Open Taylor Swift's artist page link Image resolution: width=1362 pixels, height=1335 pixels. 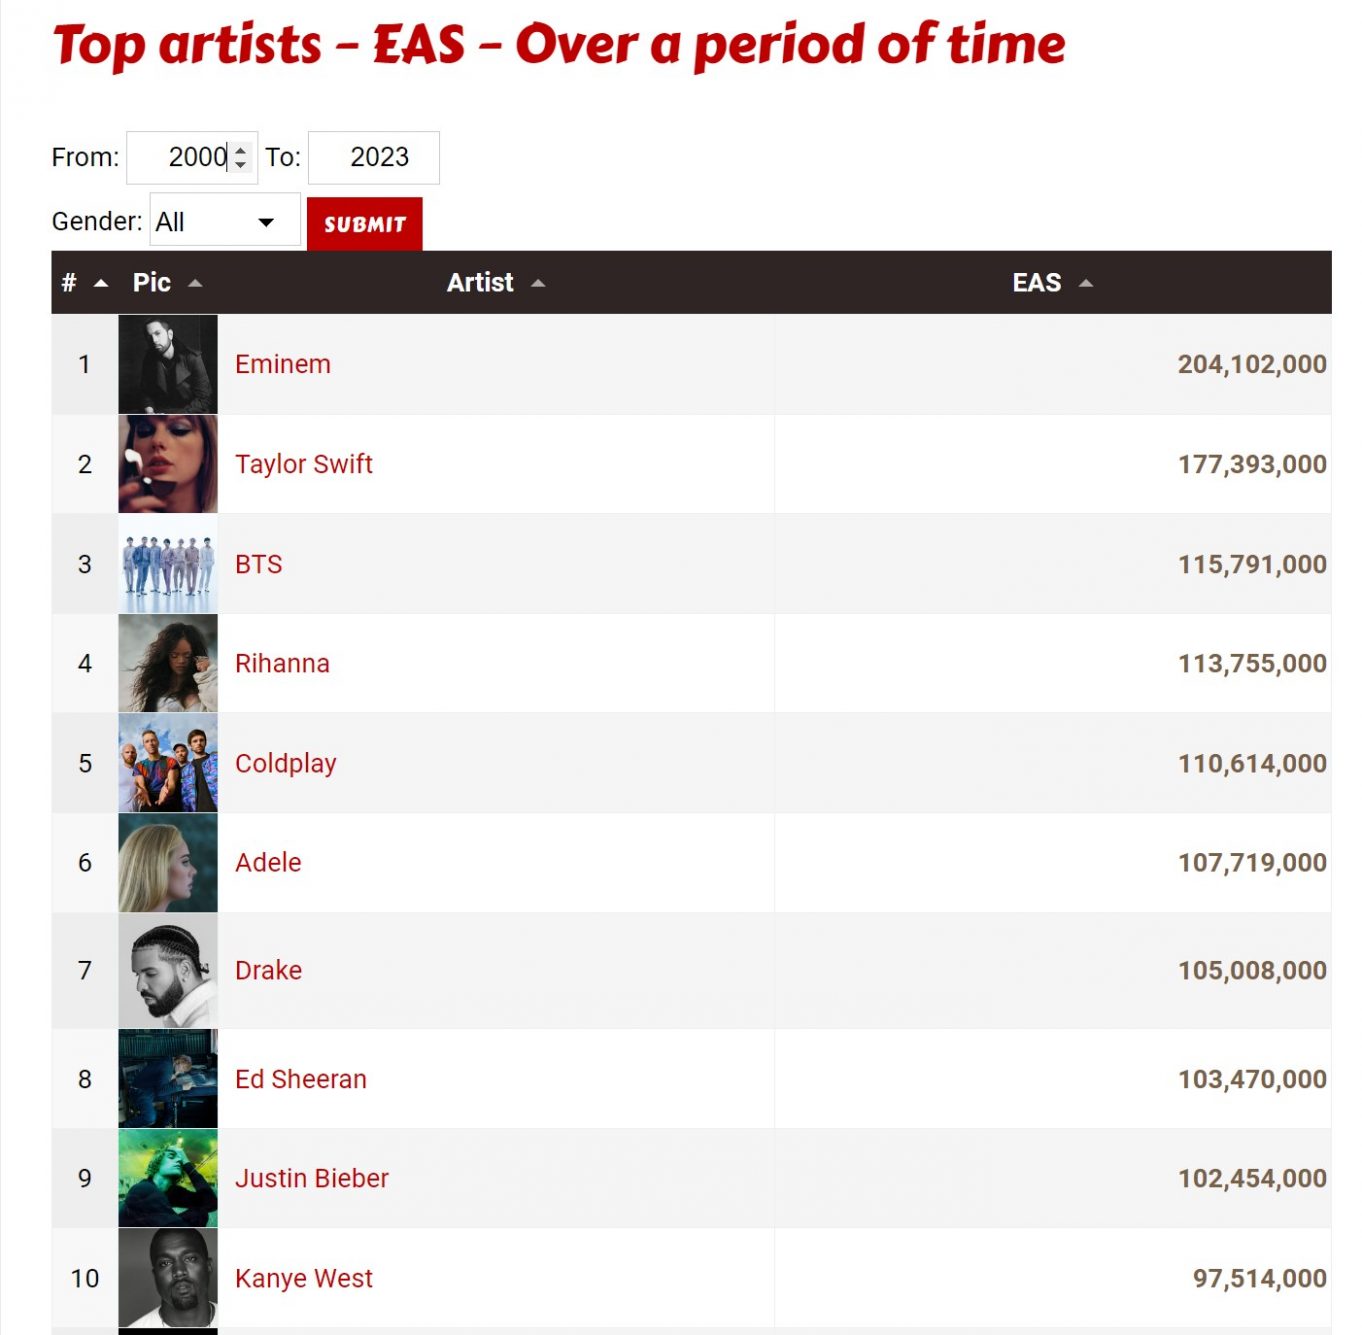coord(304,464)
